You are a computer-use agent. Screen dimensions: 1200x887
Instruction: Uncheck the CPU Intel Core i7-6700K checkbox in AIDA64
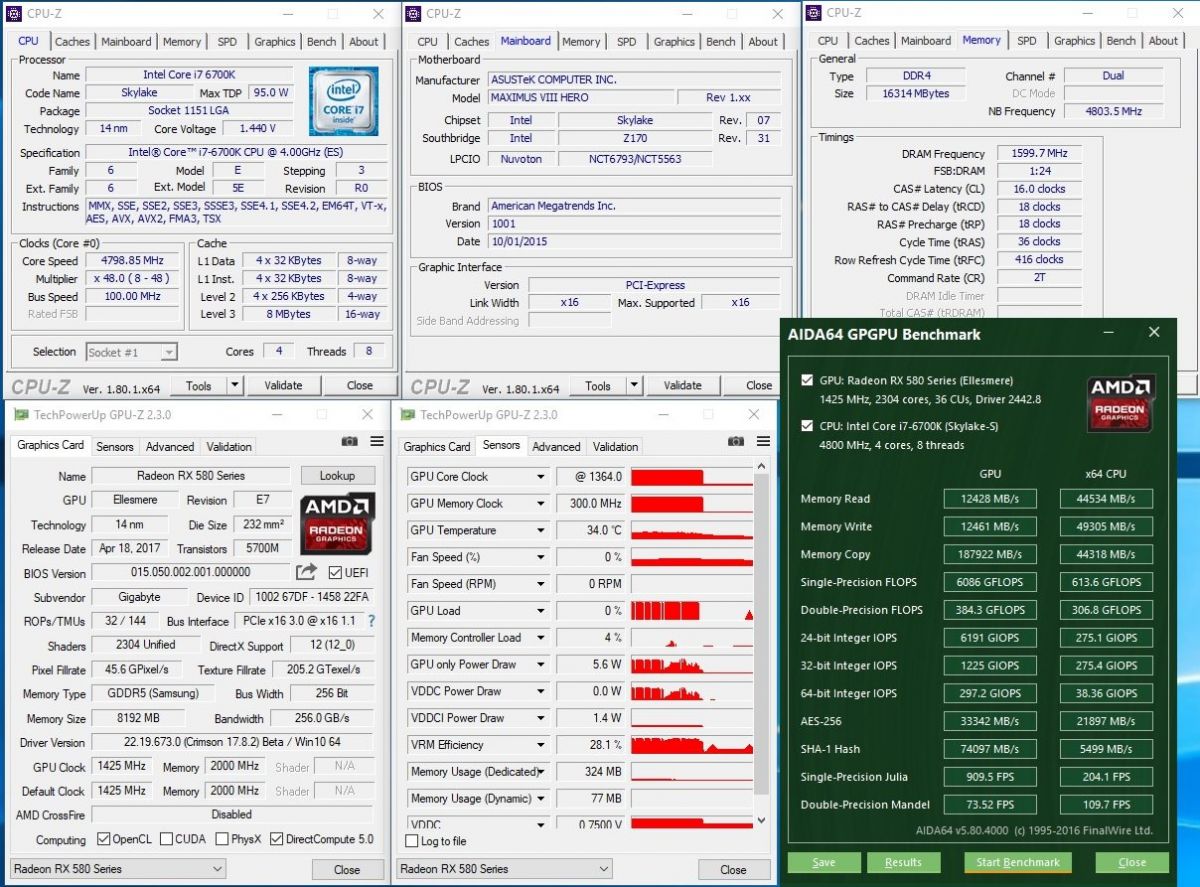(808, 426)
